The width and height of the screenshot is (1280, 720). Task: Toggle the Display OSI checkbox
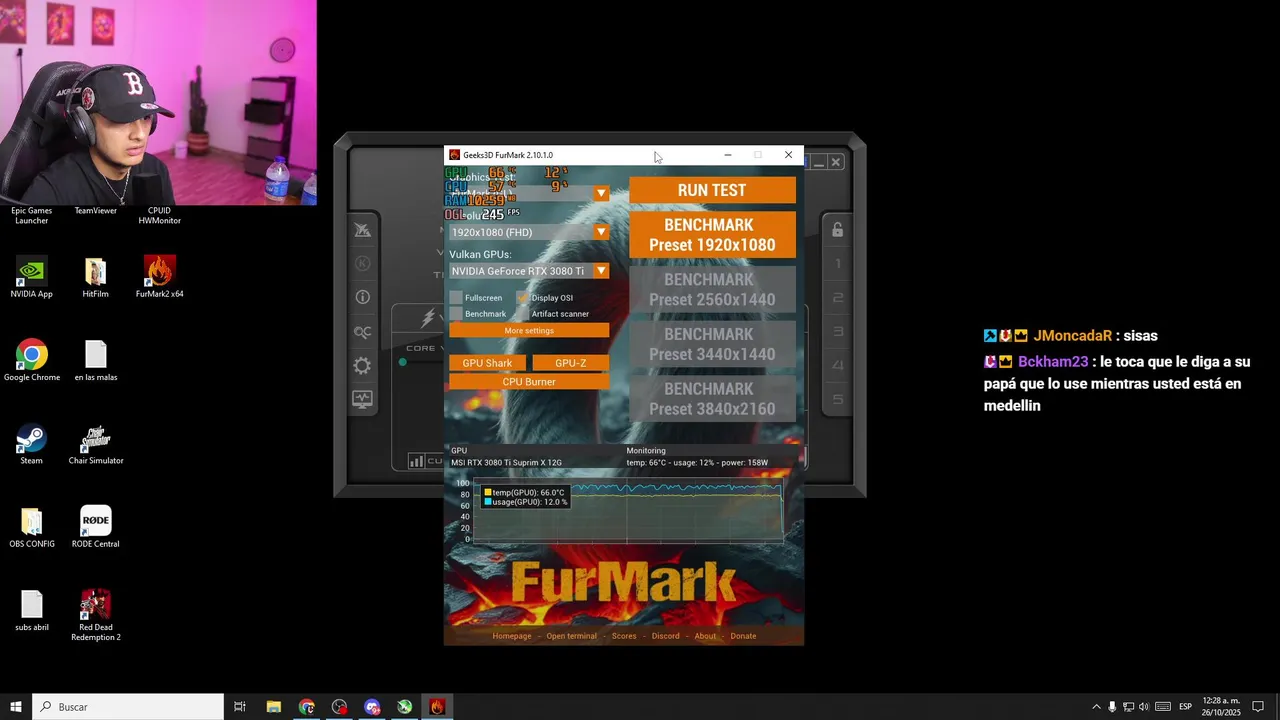tap(523, 298)
